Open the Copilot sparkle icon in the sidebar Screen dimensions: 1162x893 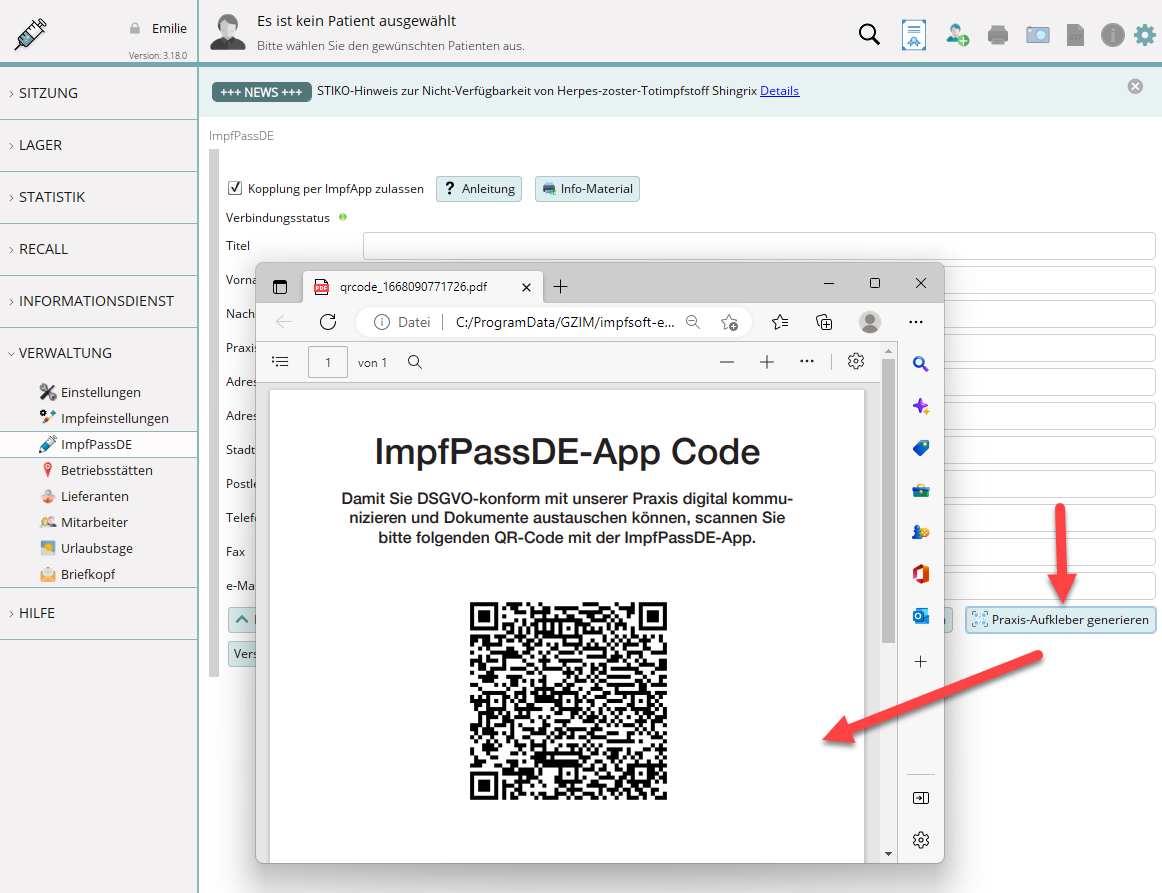click(920, 406)
